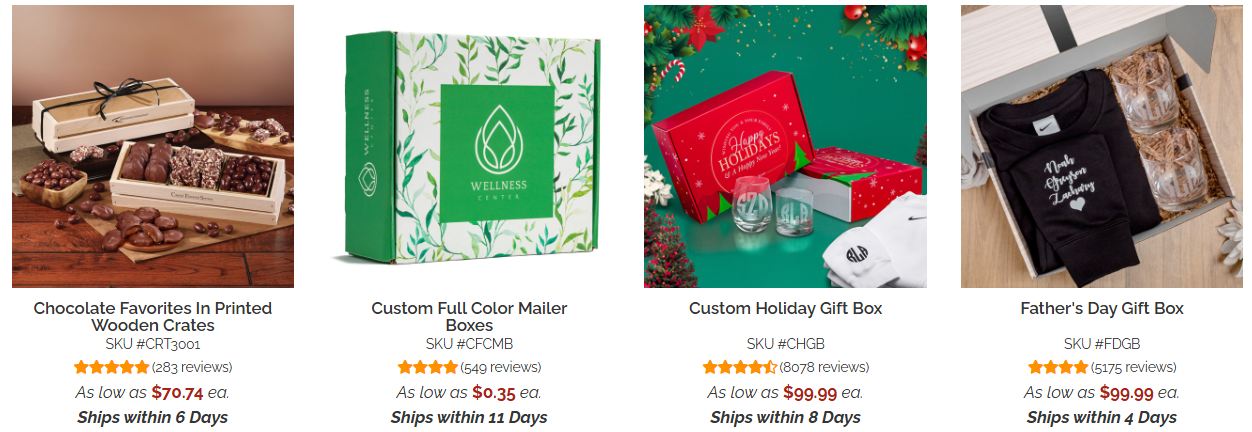1252x432 pixels.
Task: Open the Custom Holiday Gift Box product image
Action: click(785, 146)
